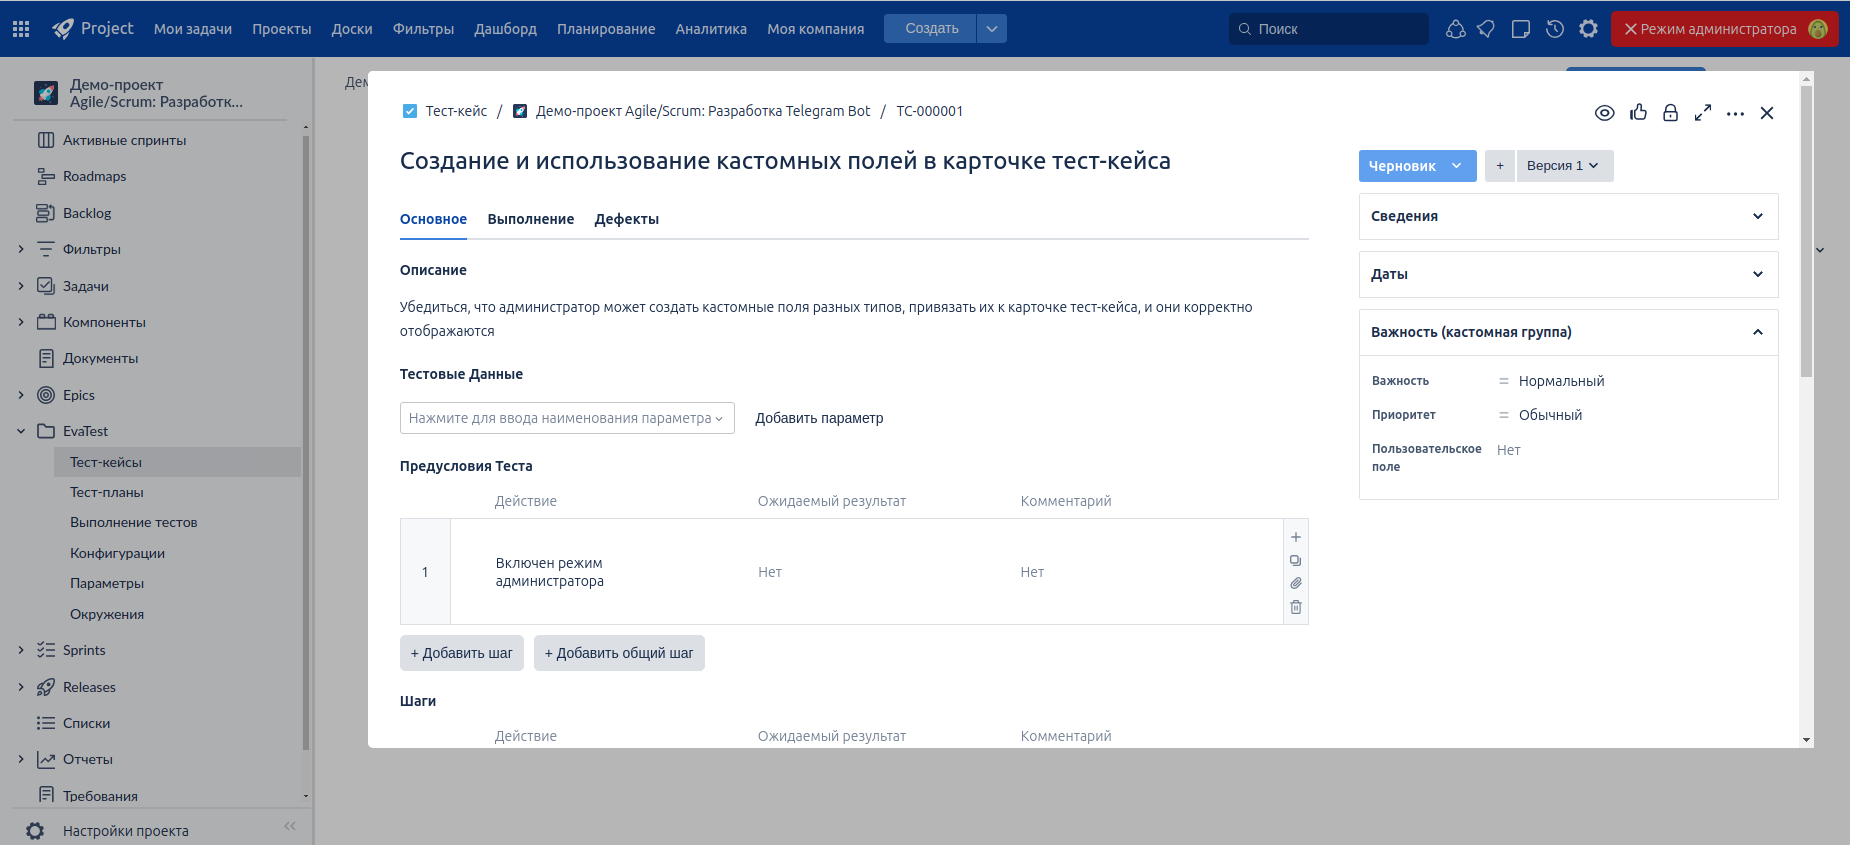This screenshot has height=845, width=1850.
Task: Open the Версия 1 version dropdown
Action: click(x=1563, y=166)
